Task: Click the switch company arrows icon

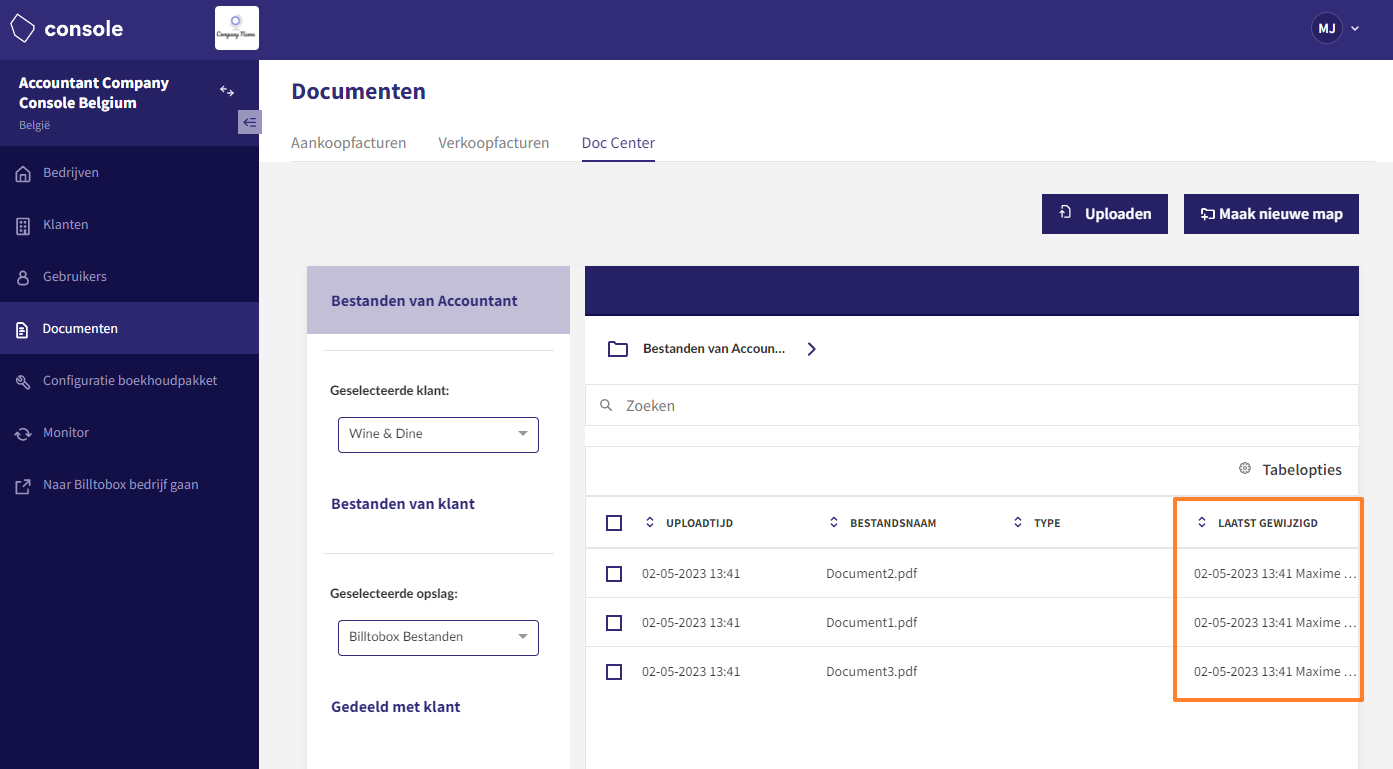Action: tap(227, 91)
